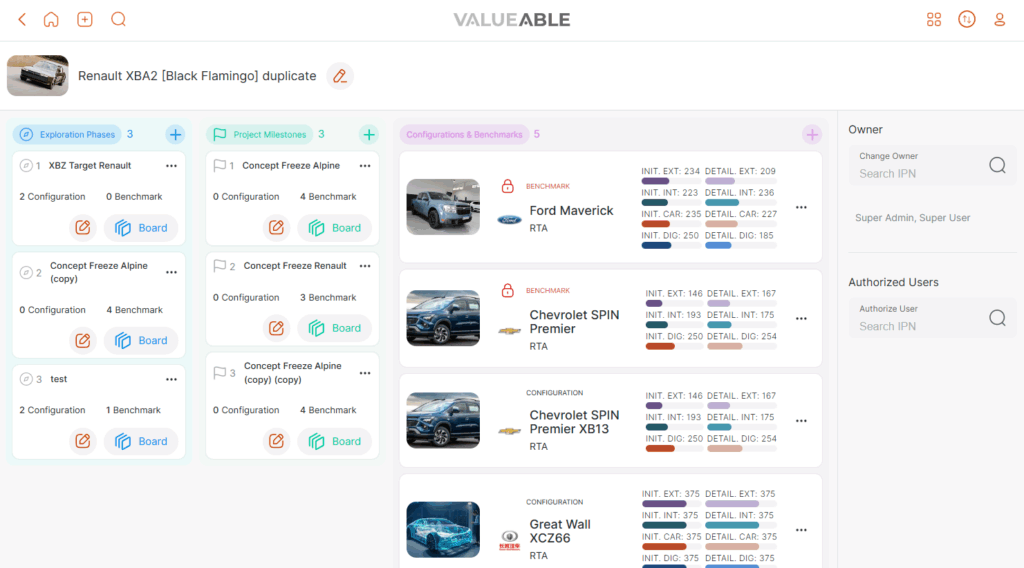Click Great Wall INIT. CAR progress bar
Image resolution: width=1024 pixels, height=568 pixels.
[x=671, y=546]
